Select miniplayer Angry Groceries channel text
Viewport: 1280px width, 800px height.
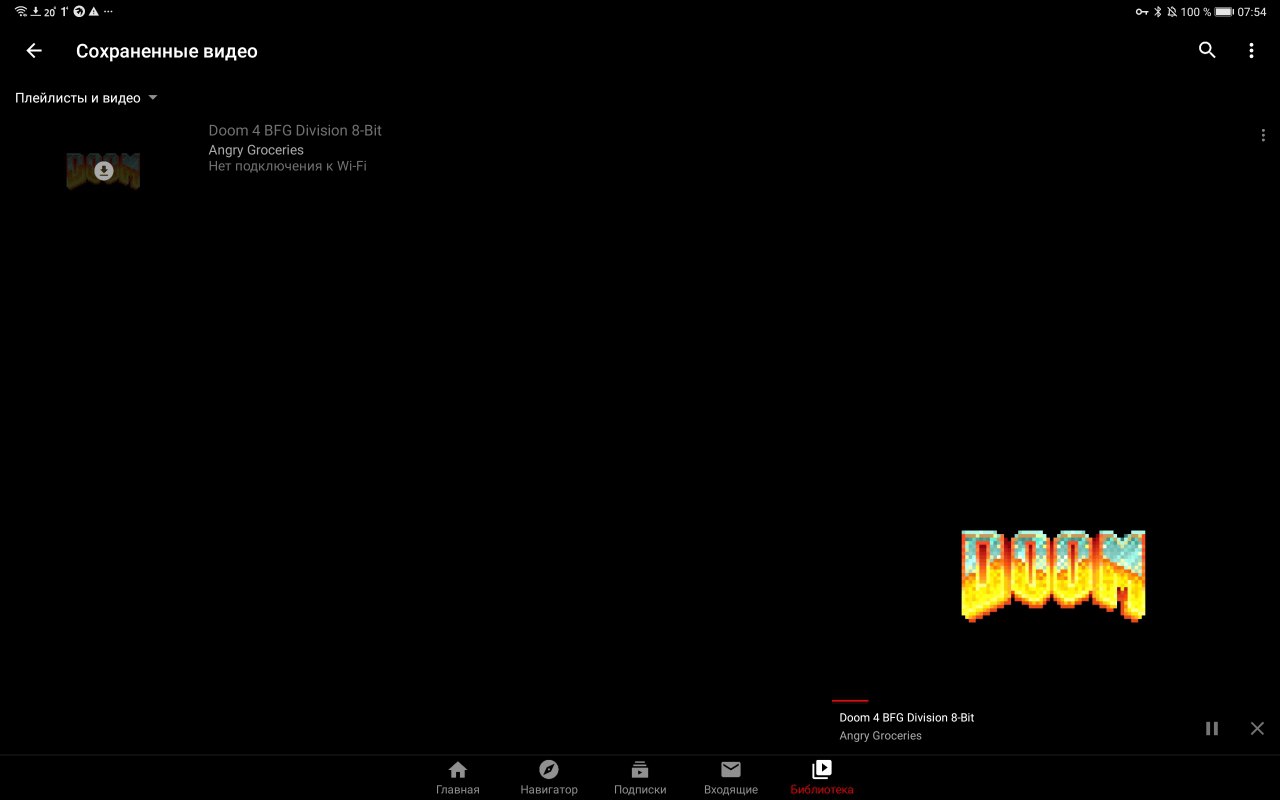pos(880,736)
